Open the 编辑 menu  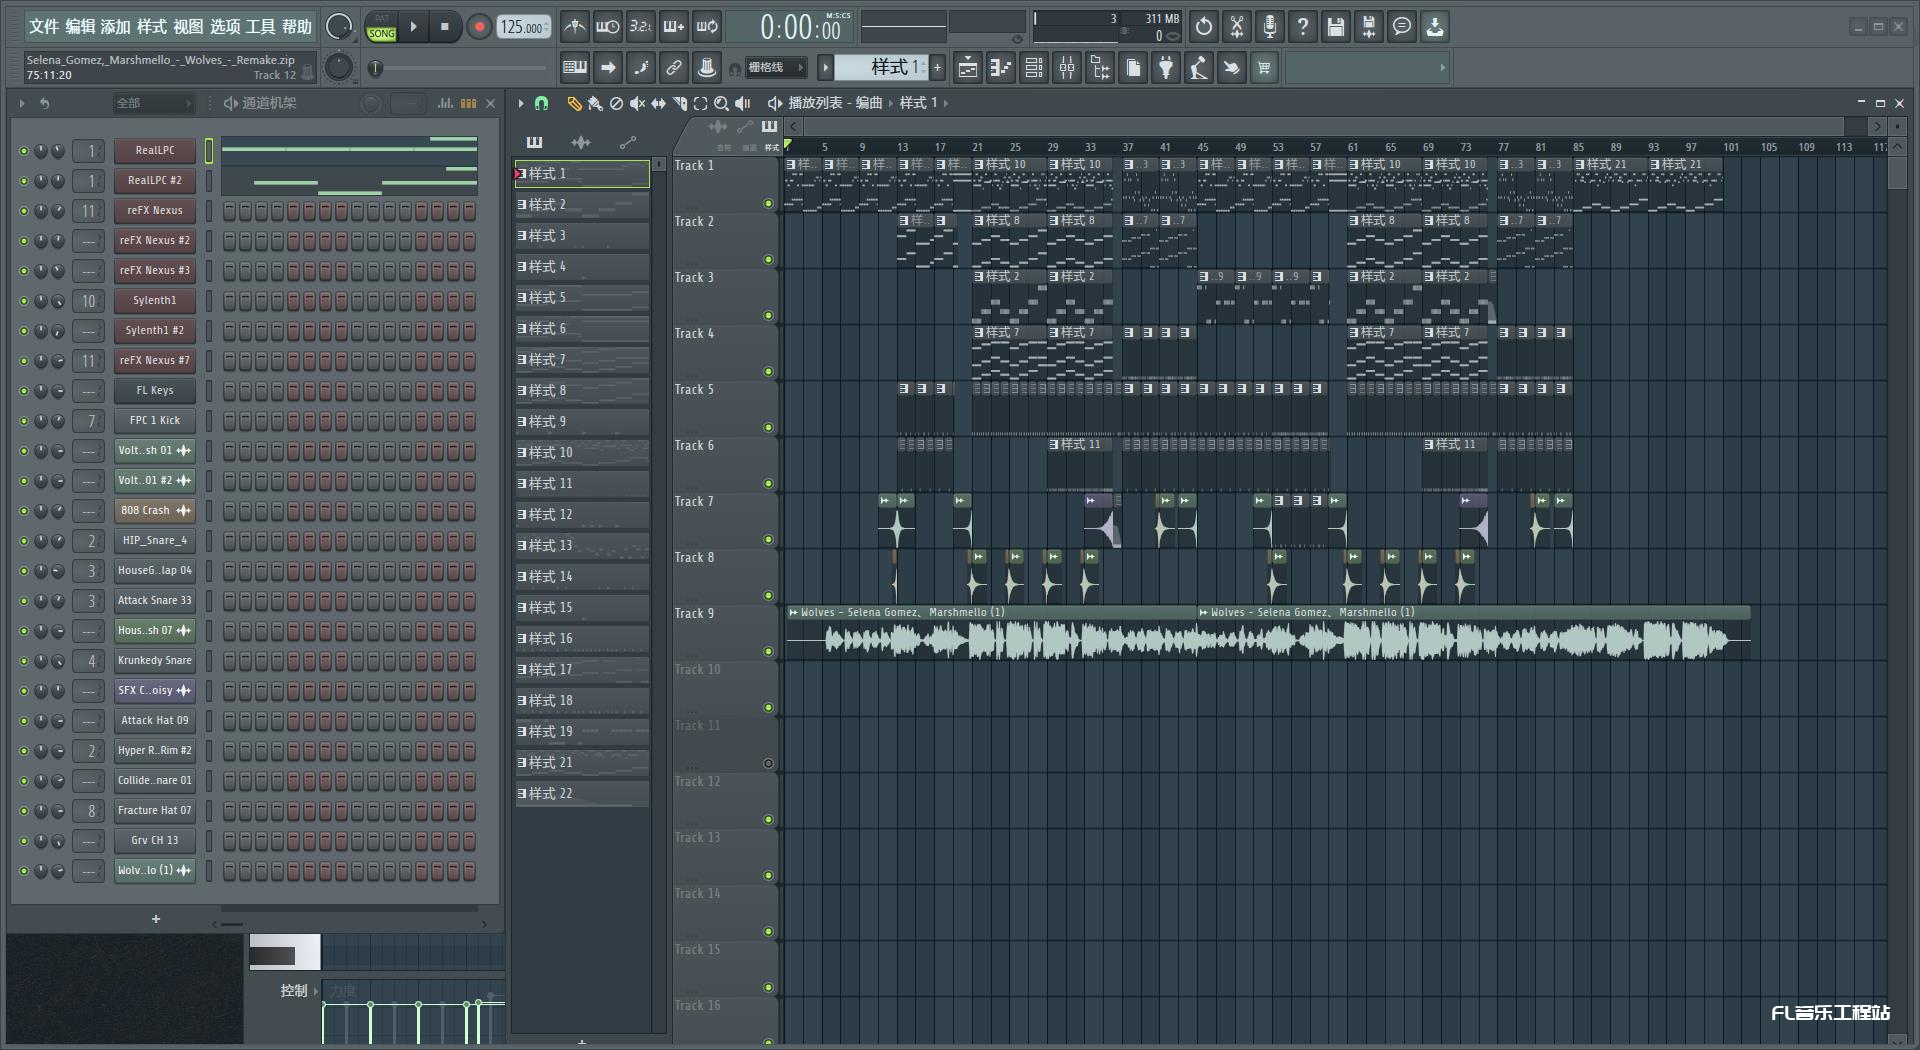coord(80,27)
